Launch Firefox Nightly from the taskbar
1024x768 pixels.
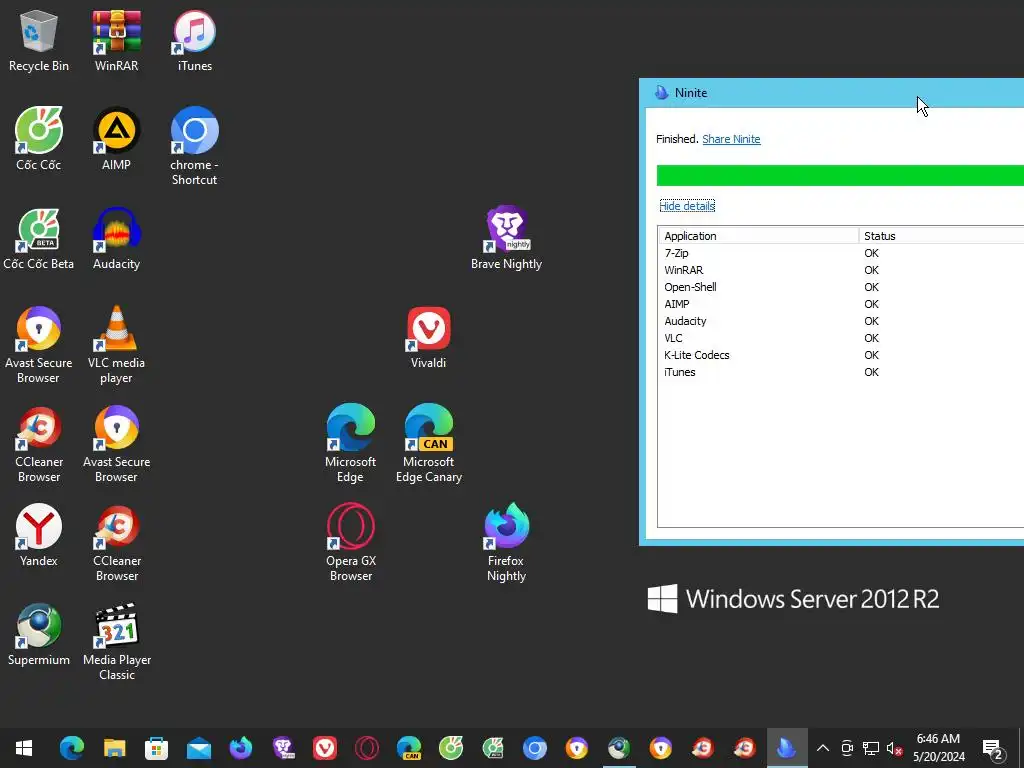(x=241, y=748)
